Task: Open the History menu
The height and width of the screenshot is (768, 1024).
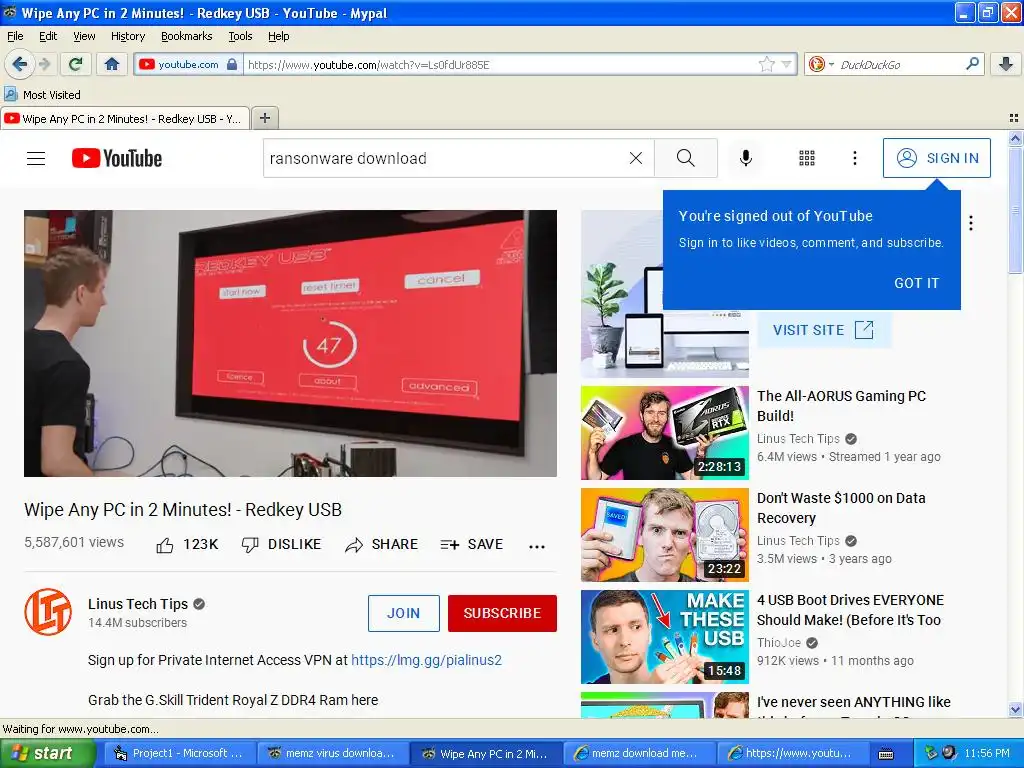Action: pos(128,36)
